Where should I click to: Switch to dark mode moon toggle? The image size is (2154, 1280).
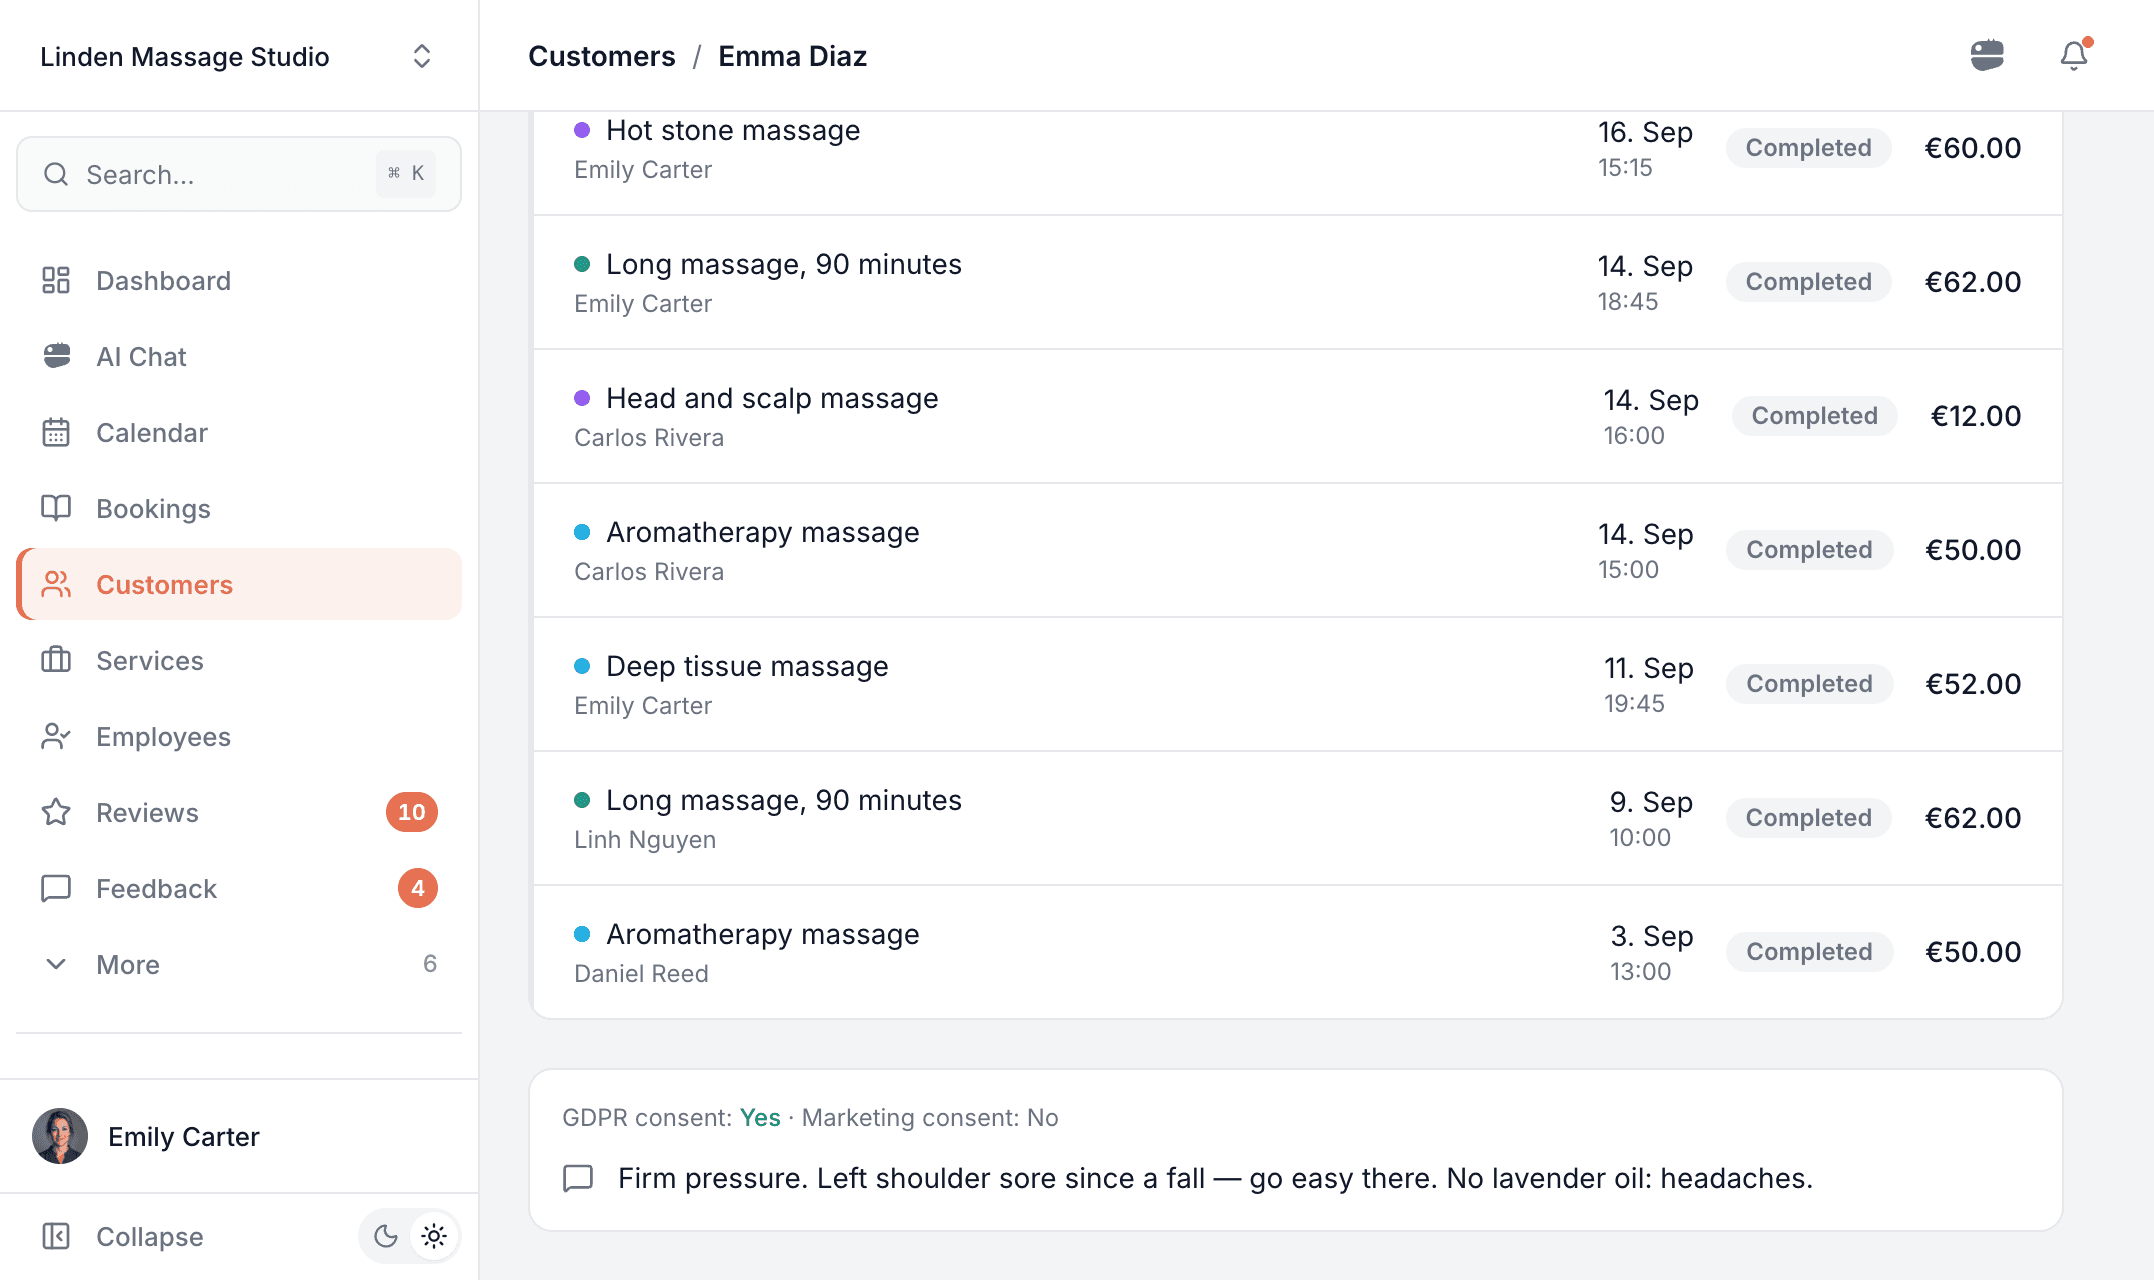tap(385, 1236)
